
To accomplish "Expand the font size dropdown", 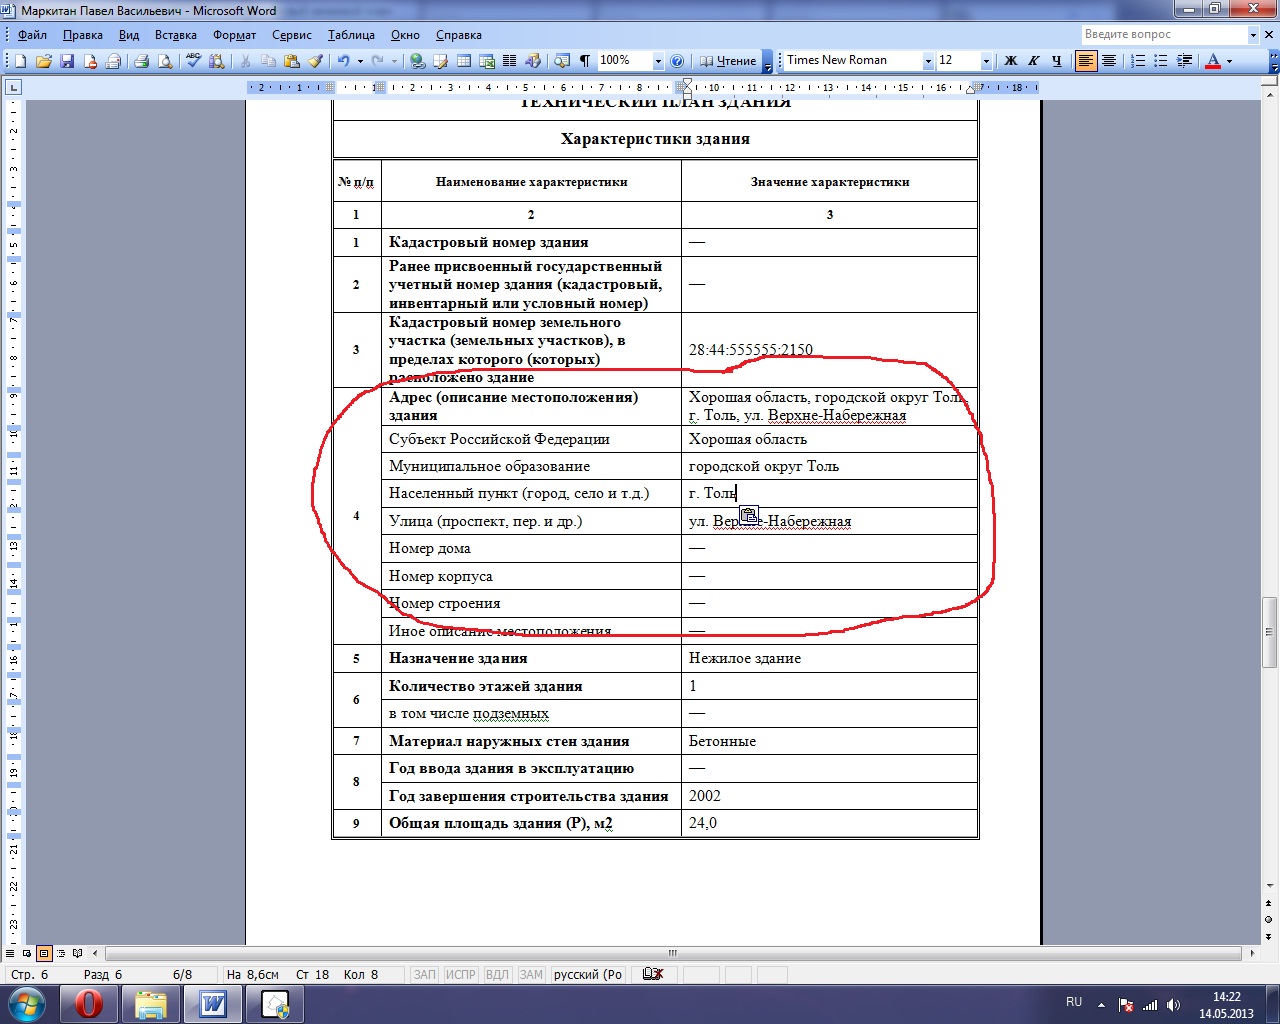I will click(986, 61).
